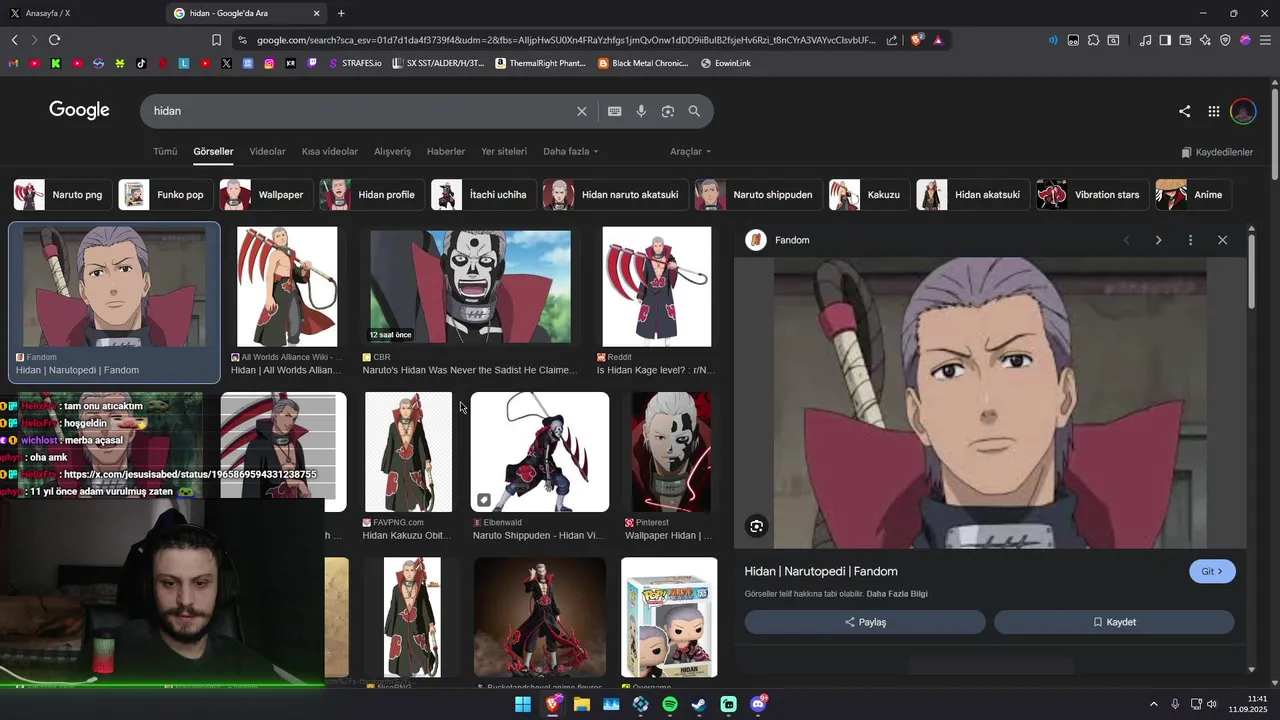The height and width of the screenshot is (720, 1280).
Task: Switch to the Videolar tab
Action: pos(267,152)
